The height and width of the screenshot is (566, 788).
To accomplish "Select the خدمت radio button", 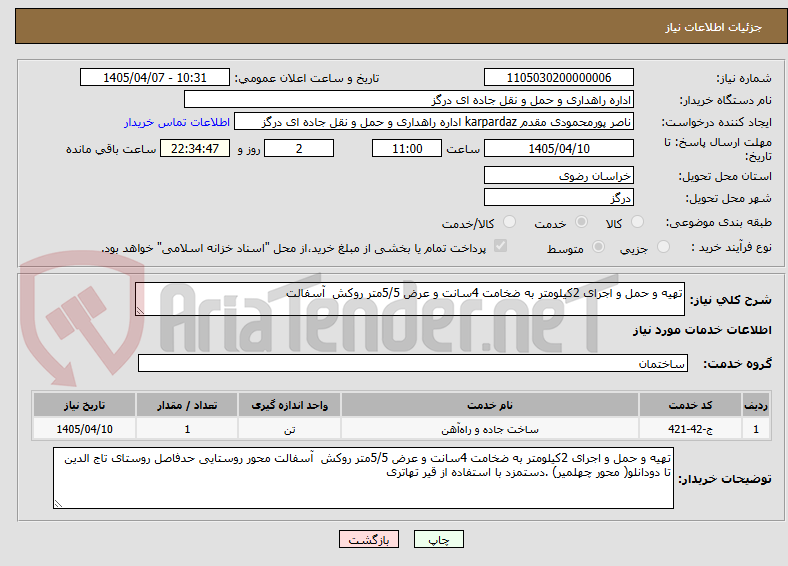I will coord(581,222).
